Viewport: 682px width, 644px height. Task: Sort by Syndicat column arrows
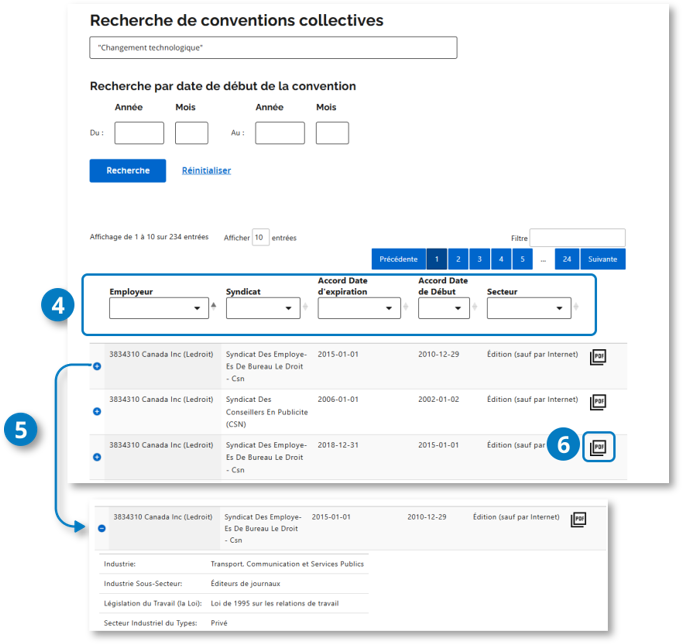point(305,307)
